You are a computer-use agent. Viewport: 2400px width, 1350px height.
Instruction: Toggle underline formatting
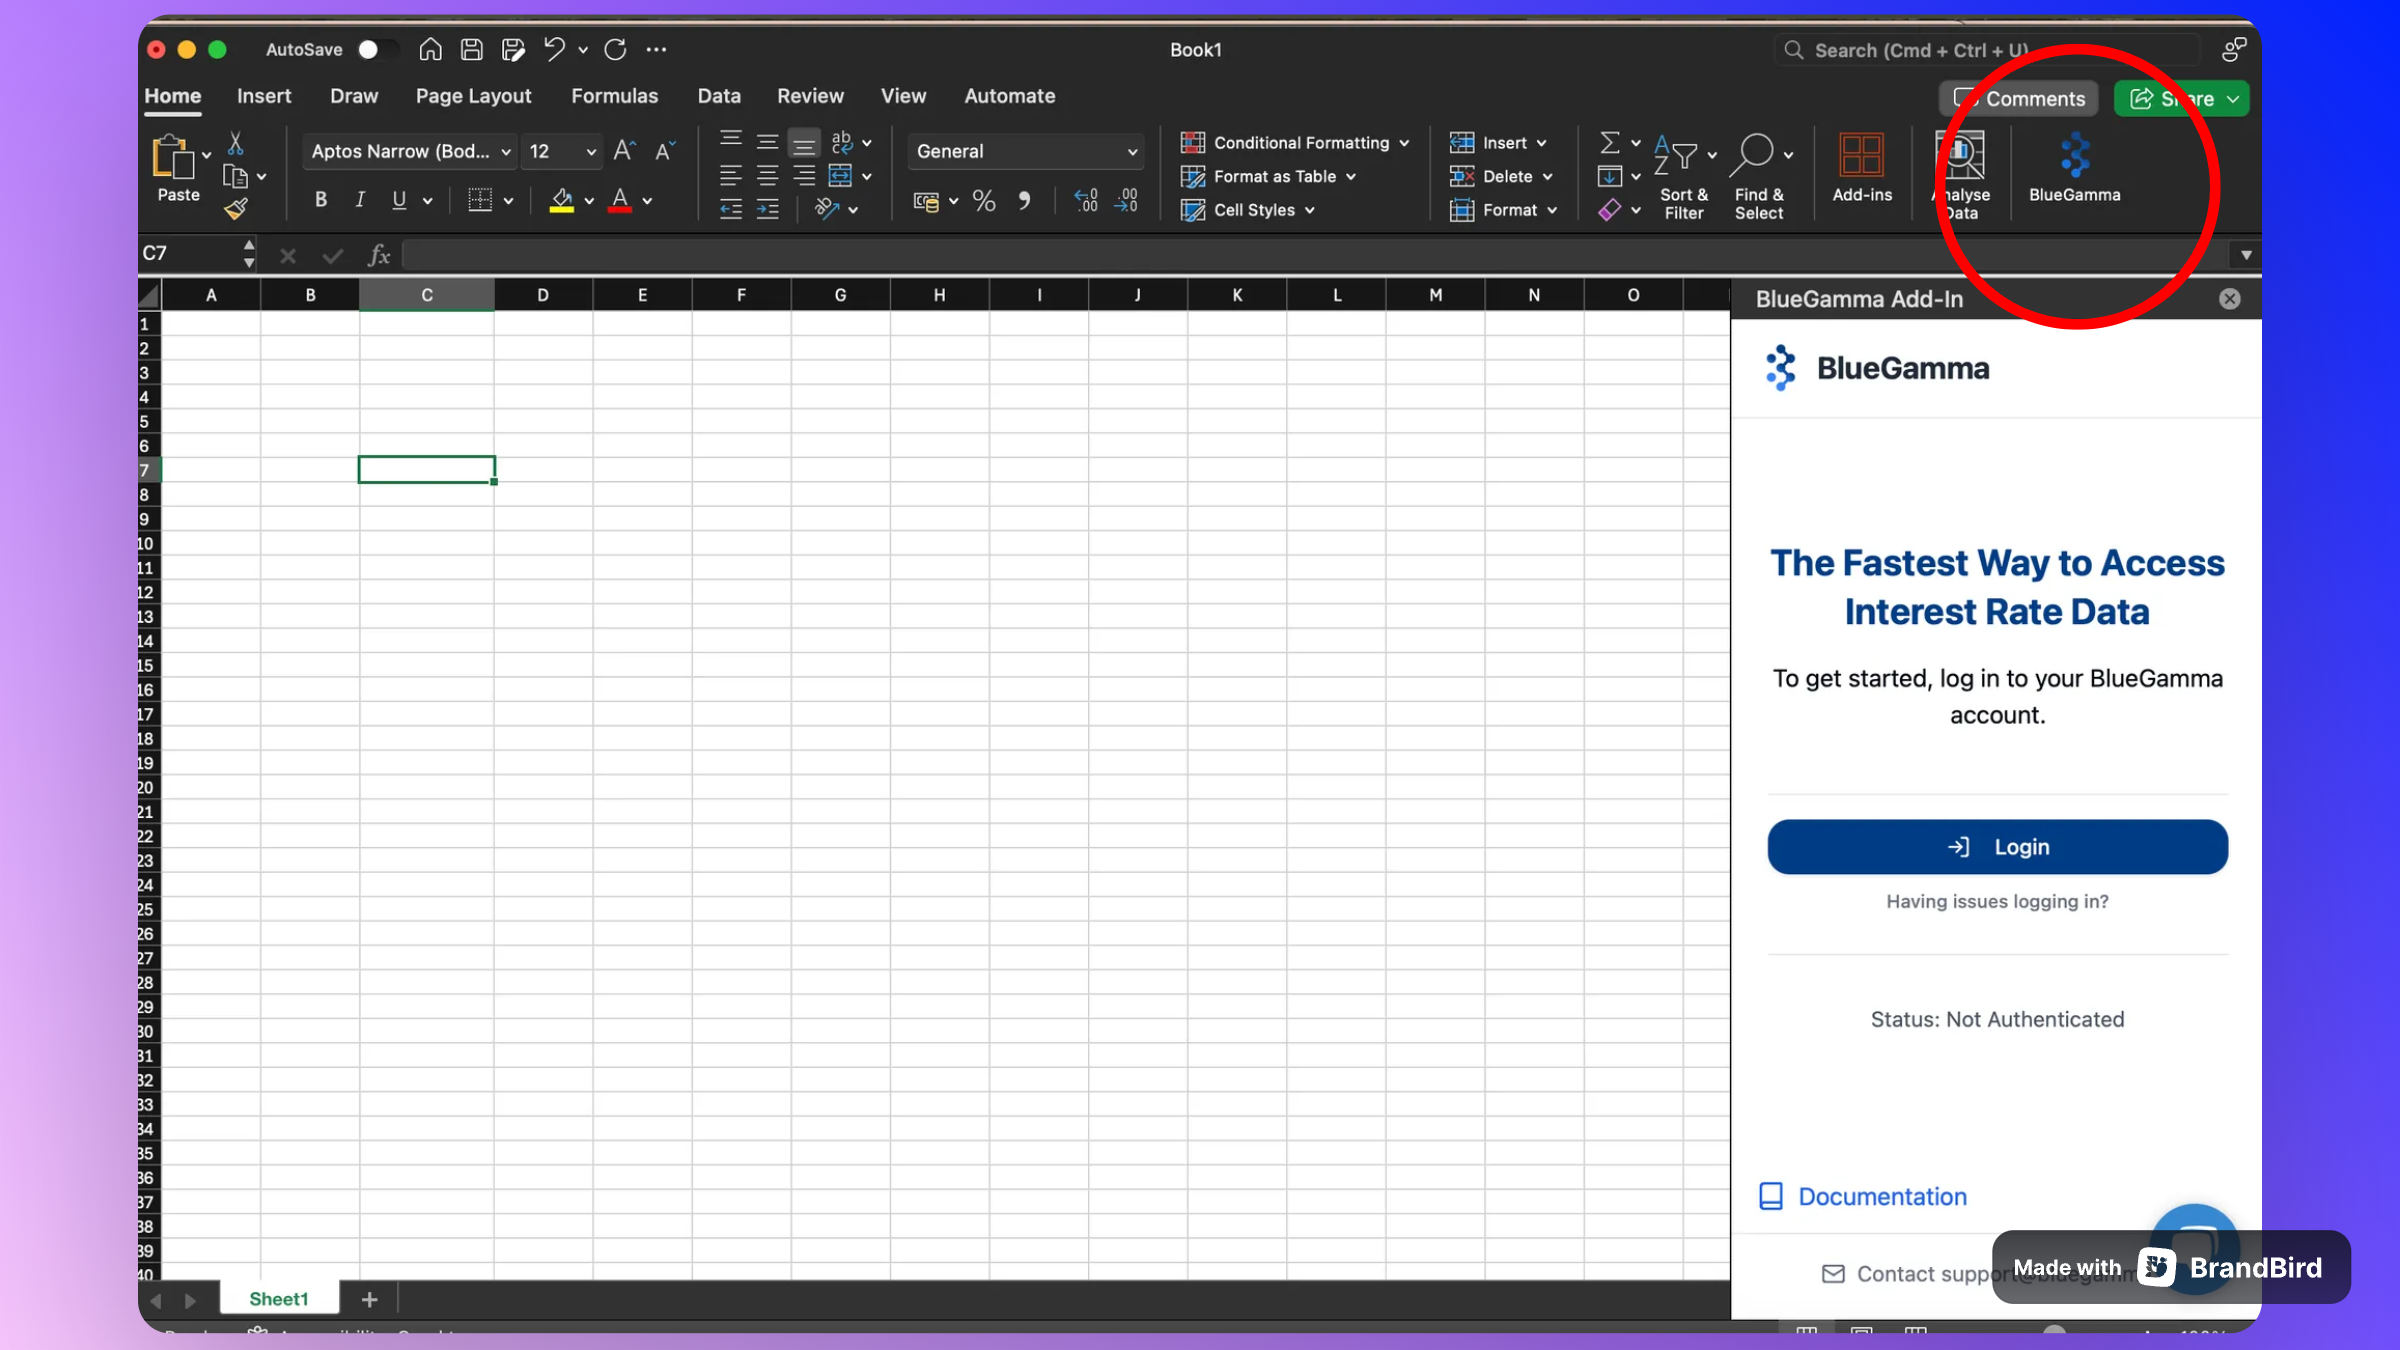pos(402,199)
